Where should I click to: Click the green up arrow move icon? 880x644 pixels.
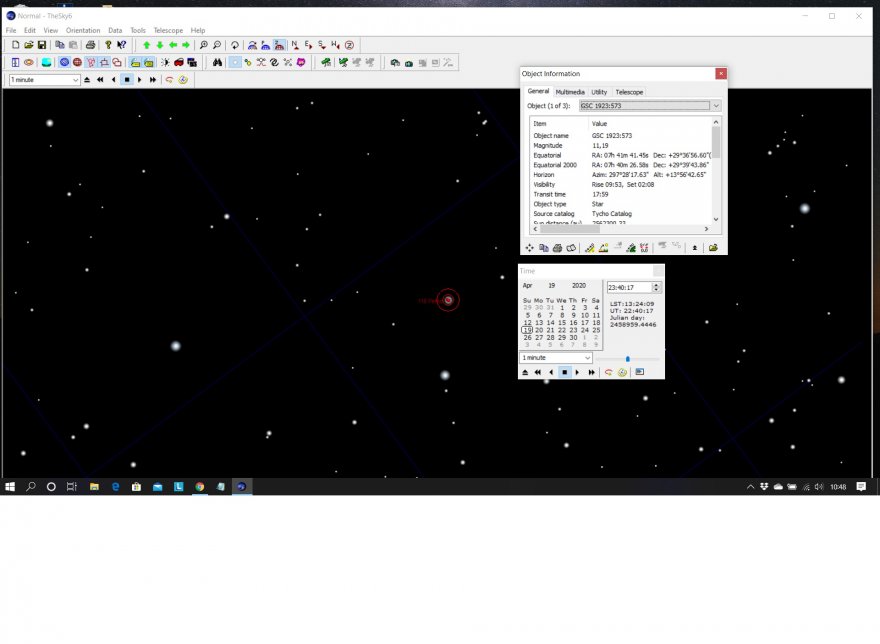tap(146, 45)
